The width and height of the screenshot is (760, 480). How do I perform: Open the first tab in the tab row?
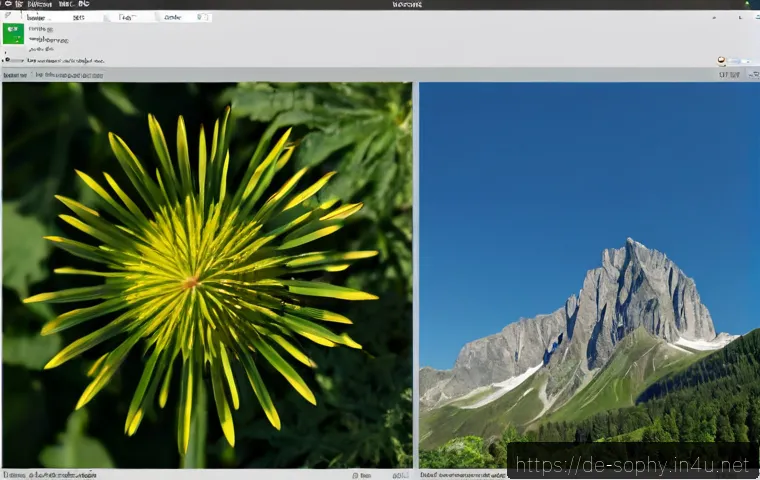point(36,17)
